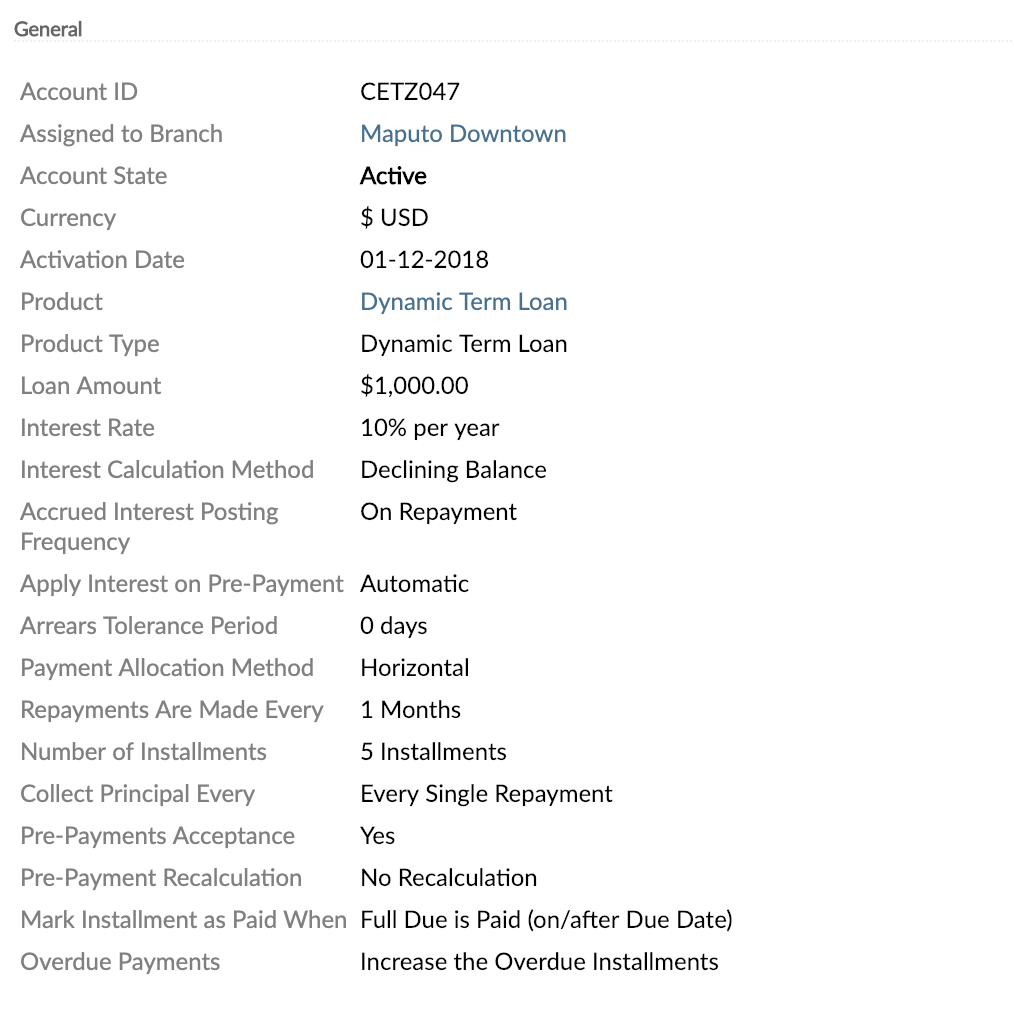Open the Dynamic Term Loan product link
The height and width of the screenshot is (1012, 1014).
coord(463,301)
